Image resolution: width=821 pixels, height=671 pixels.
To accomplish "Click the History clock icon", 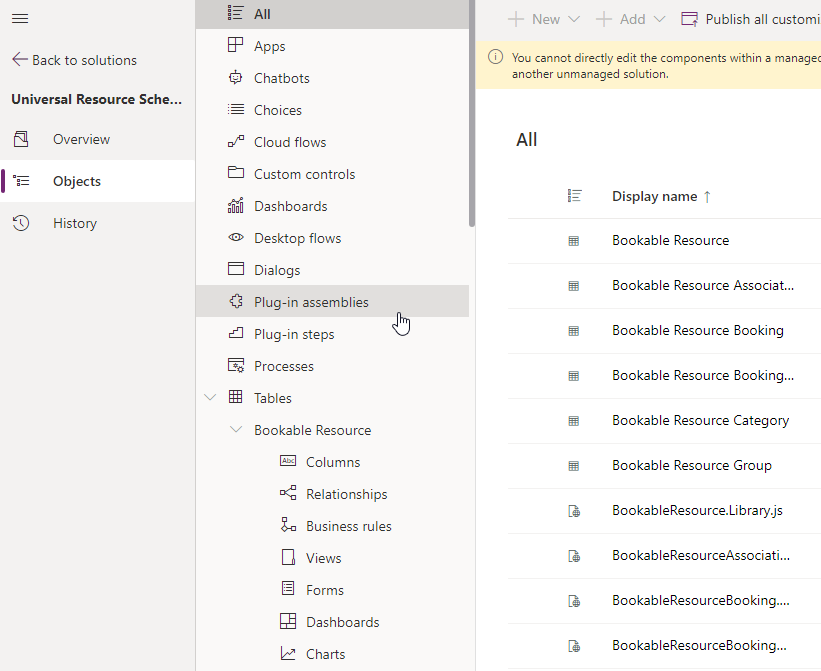I will pos(21,223).
